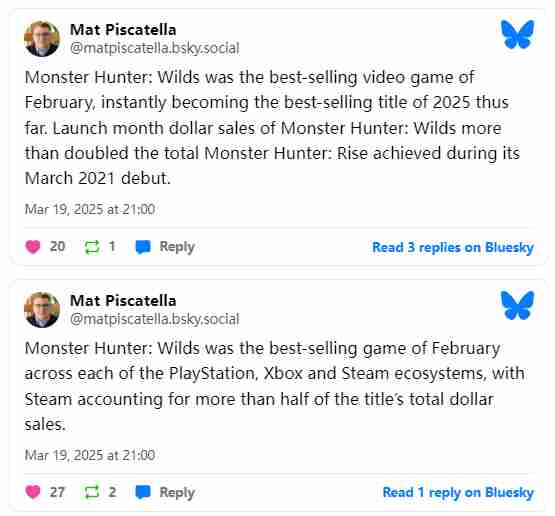The image size is (555, 516).
Task: Click the Reply text on second post
Action: [177, 492]
